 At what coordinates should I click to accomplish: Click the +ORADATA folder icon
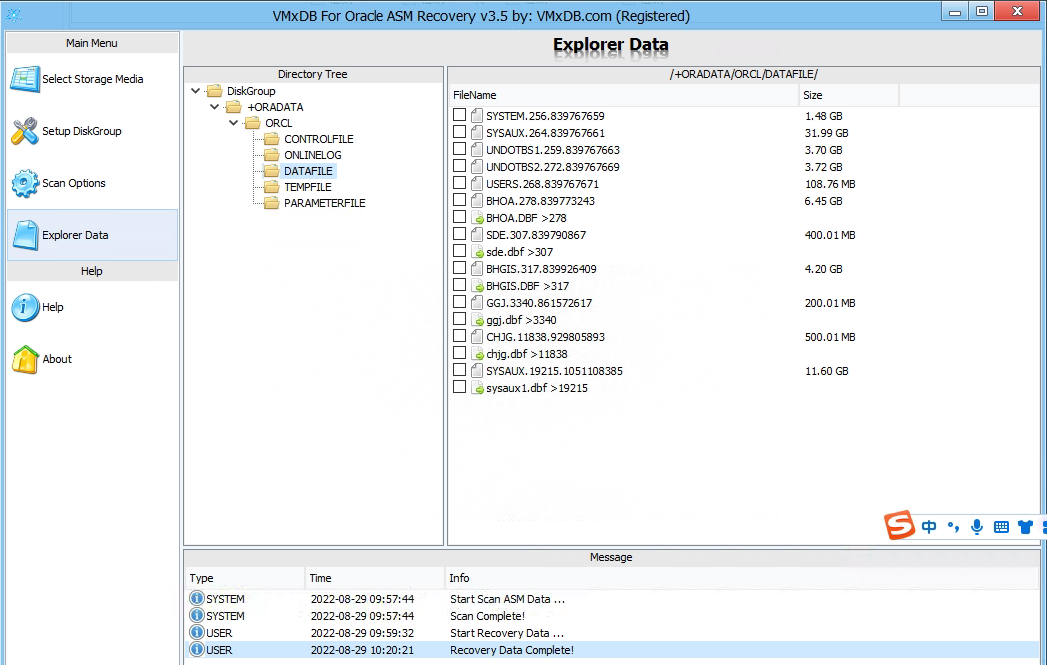[234, 107]
